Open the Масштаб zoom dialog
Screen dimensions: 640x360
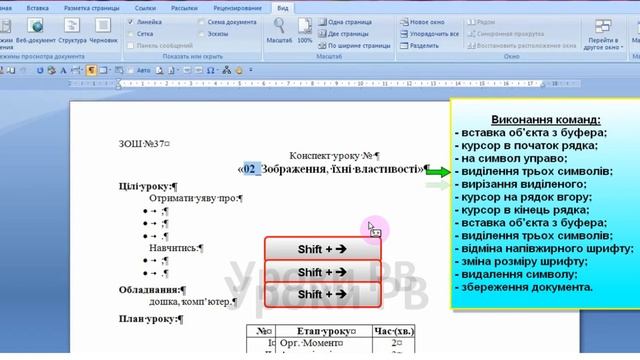(x=279, y=31)
